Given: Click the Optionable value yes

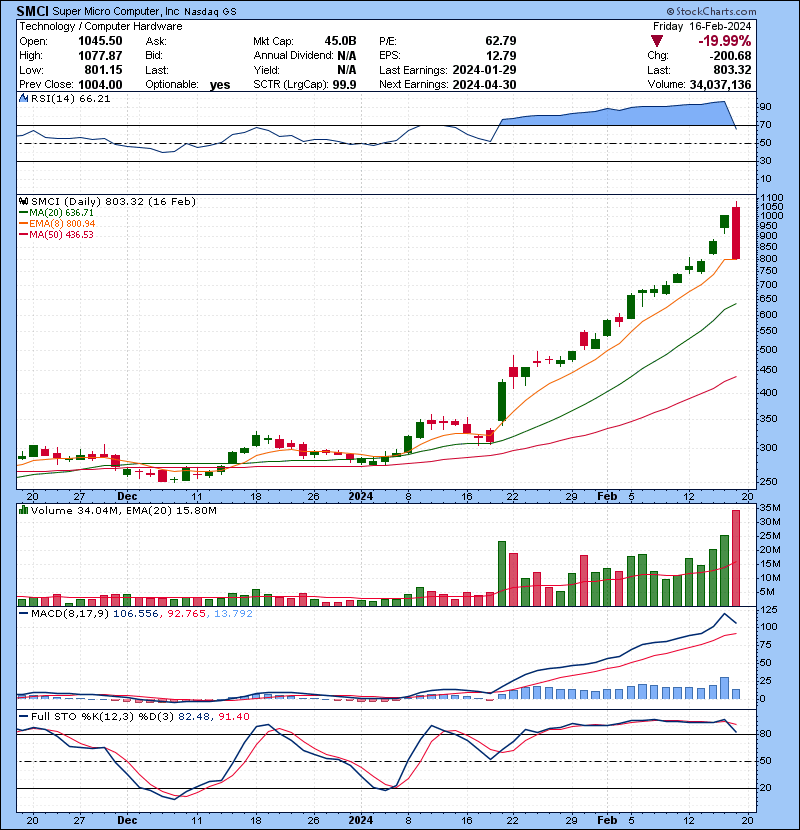Looking at the screenshot, I should [x=220, y=85].
